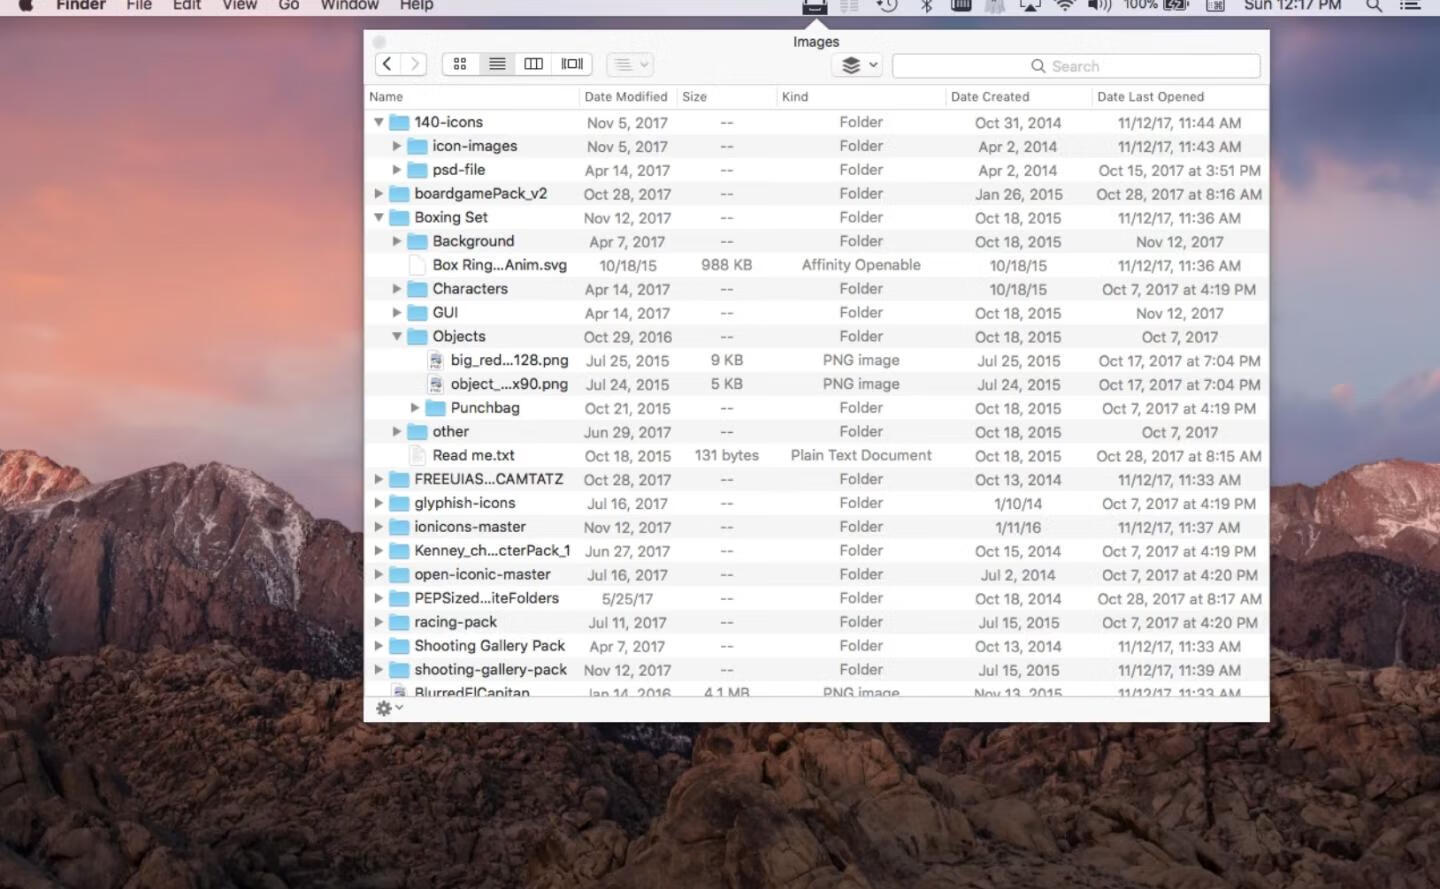Expand the Punchbag folder
Screen dimensions: 1440x889
coord(415,408)
